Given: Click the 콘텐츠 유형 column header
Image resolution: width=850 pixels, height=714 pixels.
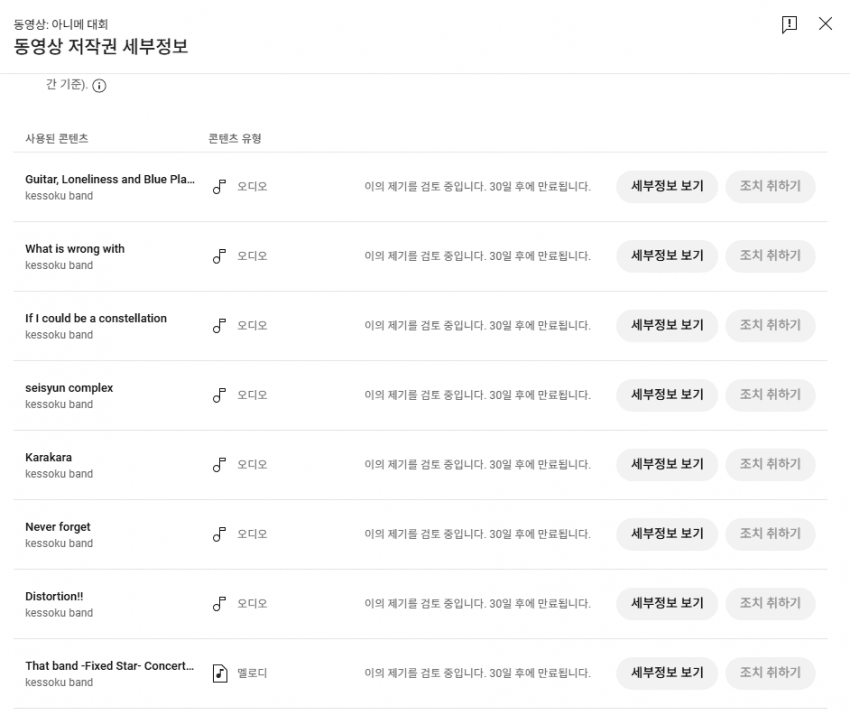Looking at the screenshot, I should pos(235,139).
